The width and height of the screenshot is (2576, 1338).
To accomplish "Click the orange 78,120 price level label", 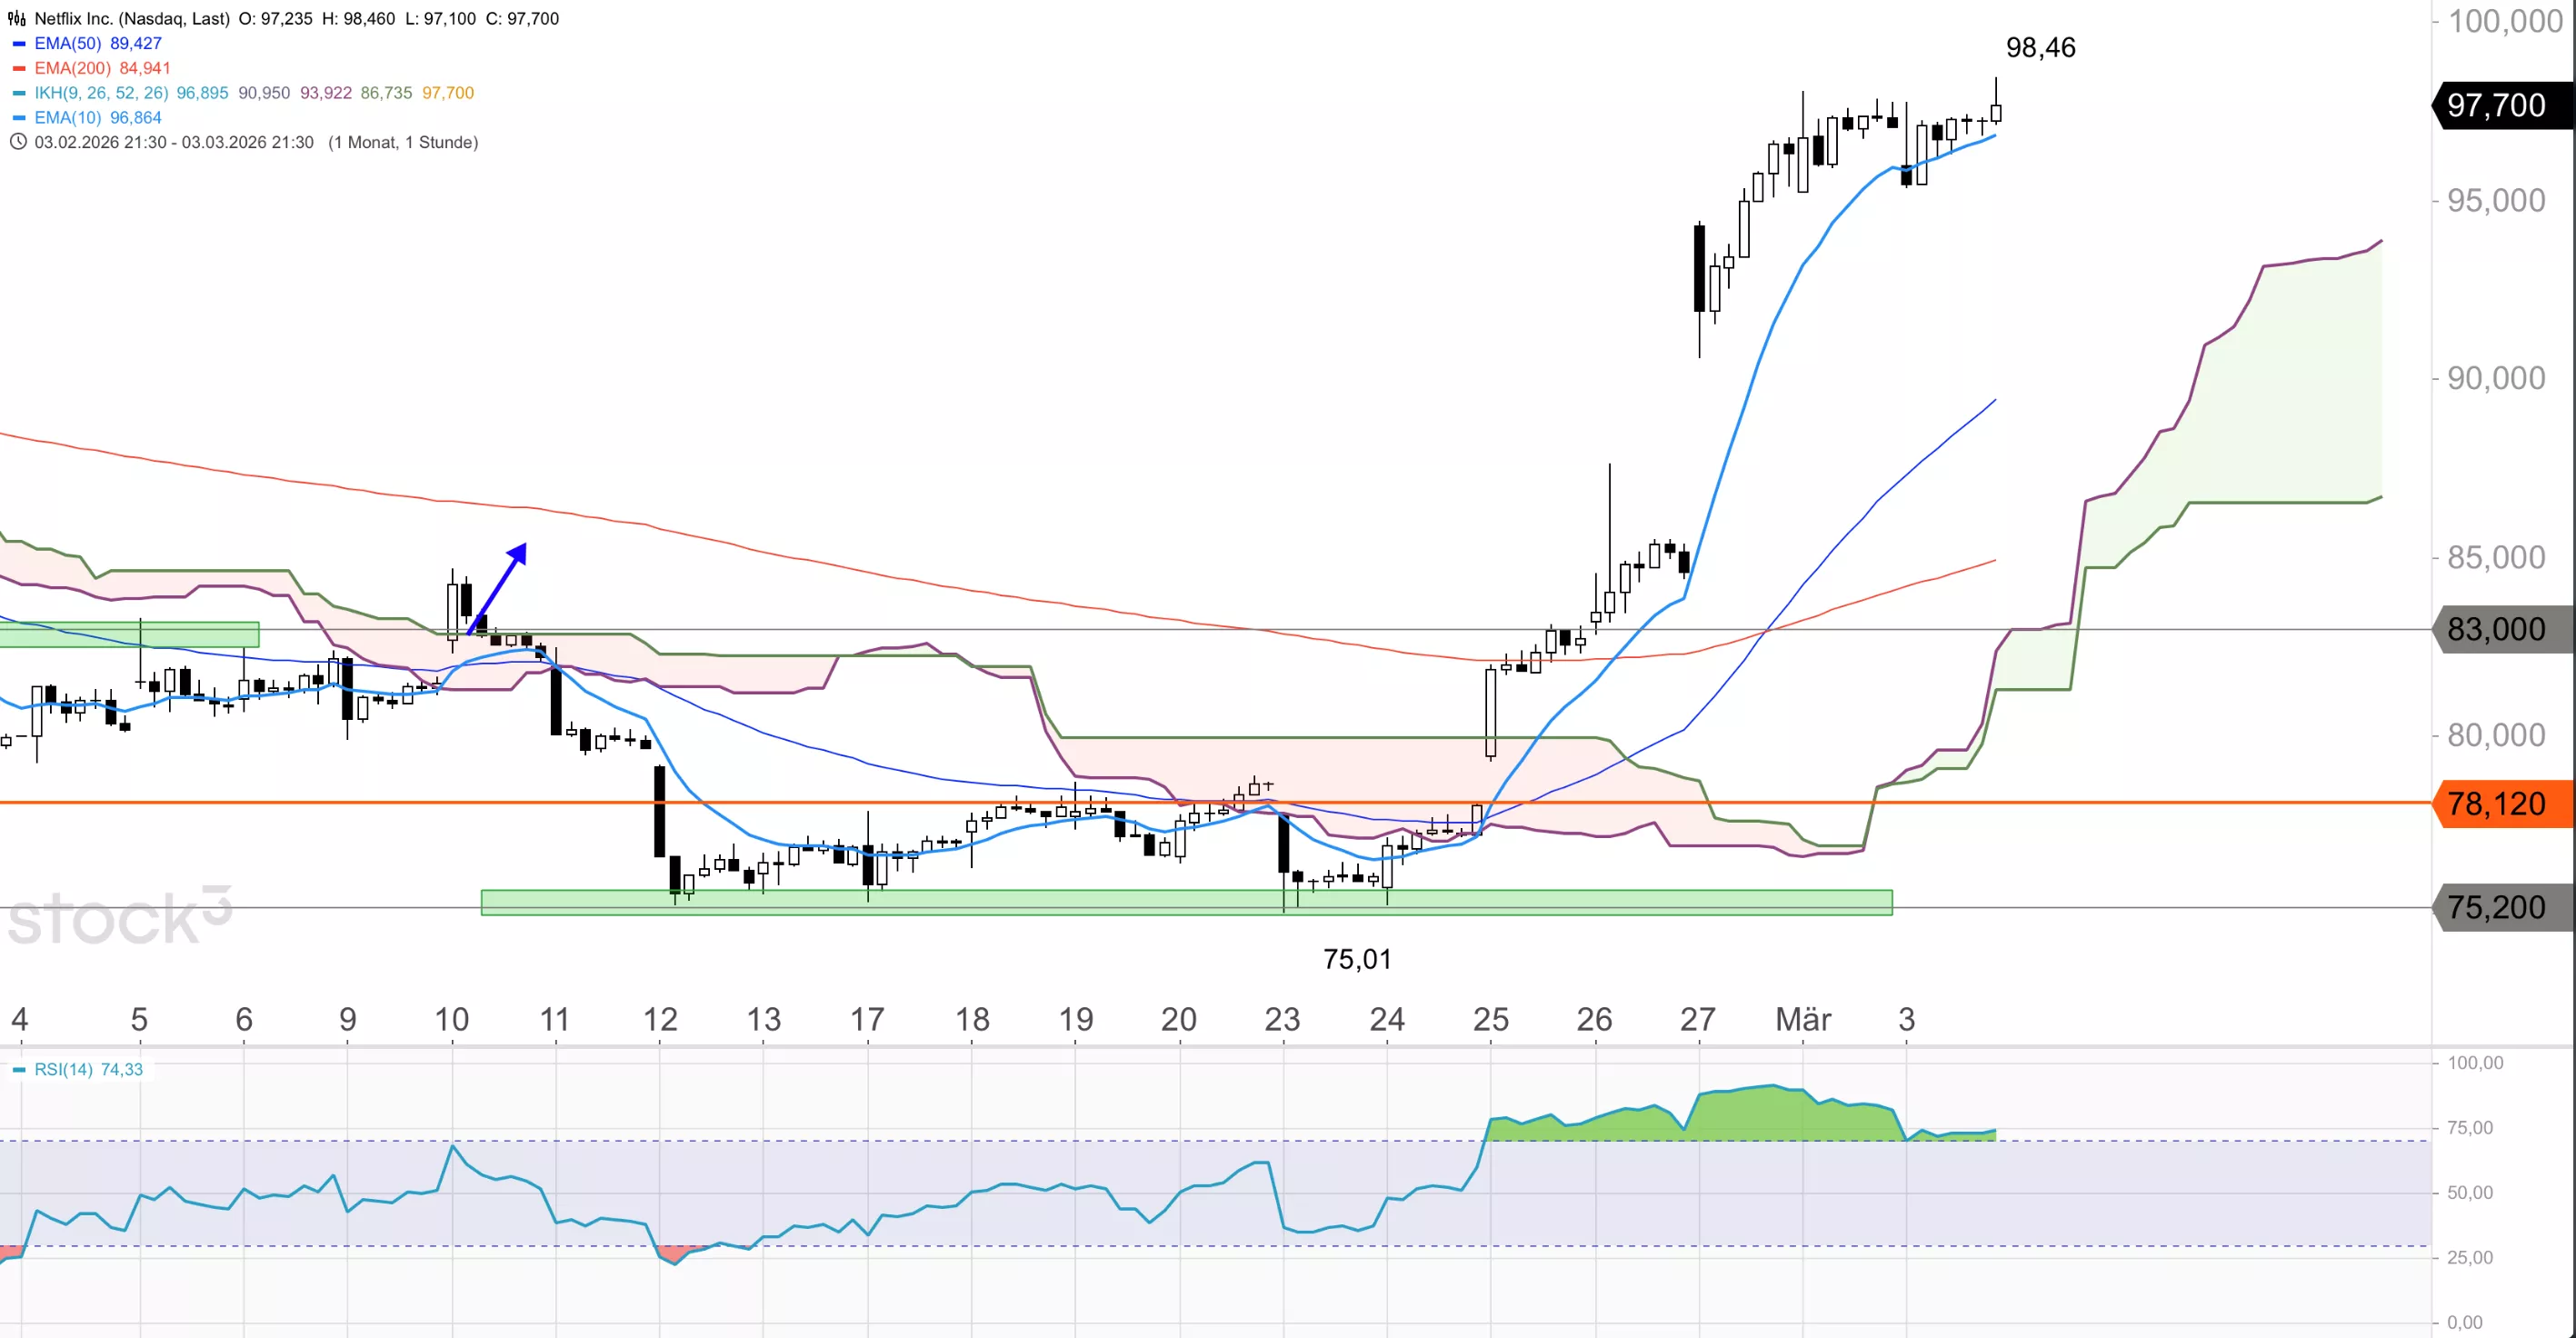I will click(x=2496, y=804).
